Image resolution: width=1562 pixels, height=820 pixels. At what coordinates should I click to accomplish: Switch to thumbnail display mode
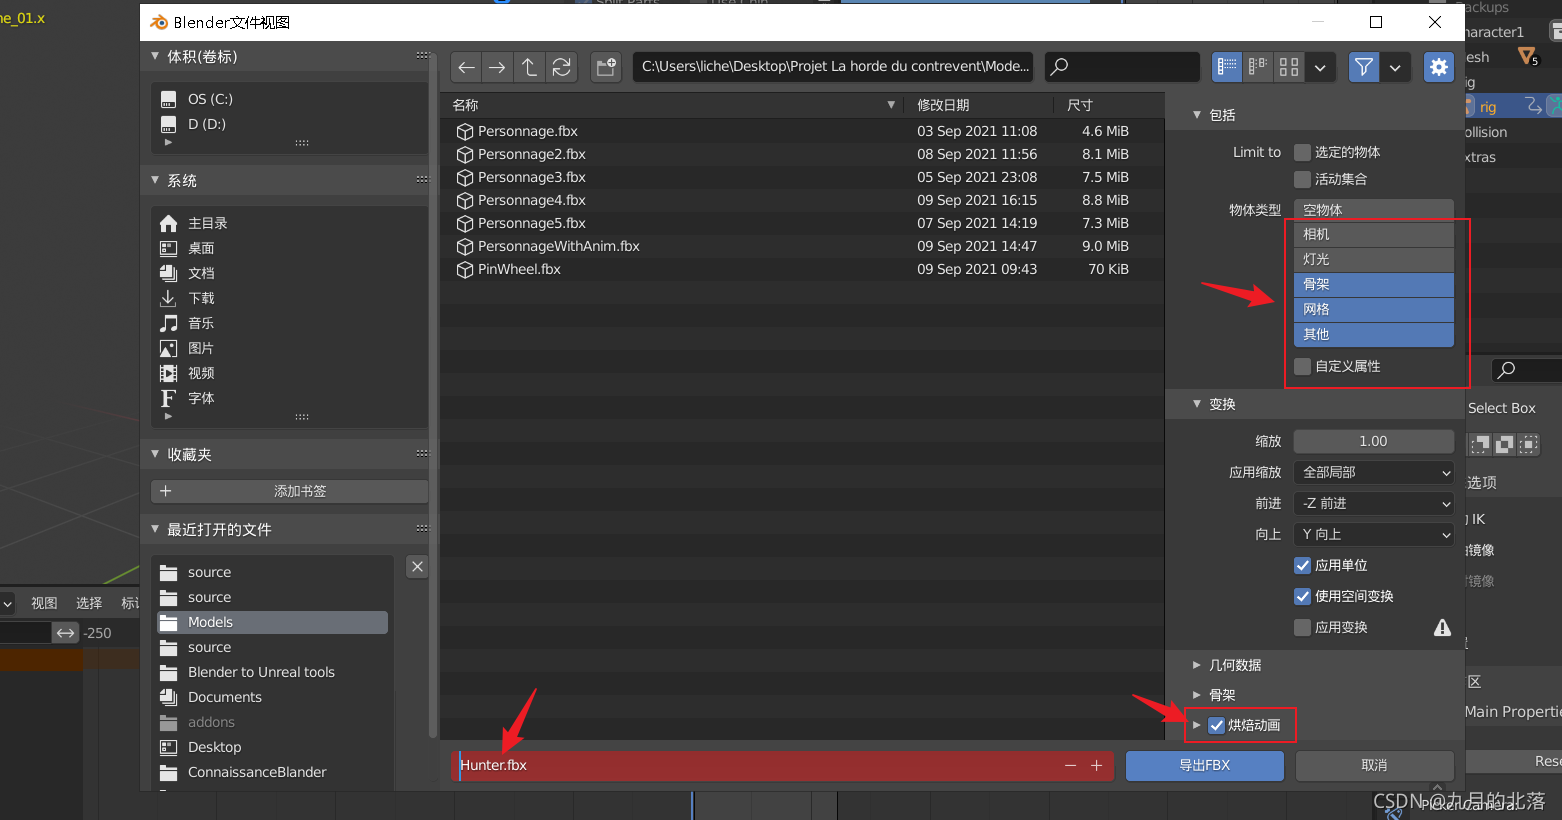click(x=1289, y=67)
